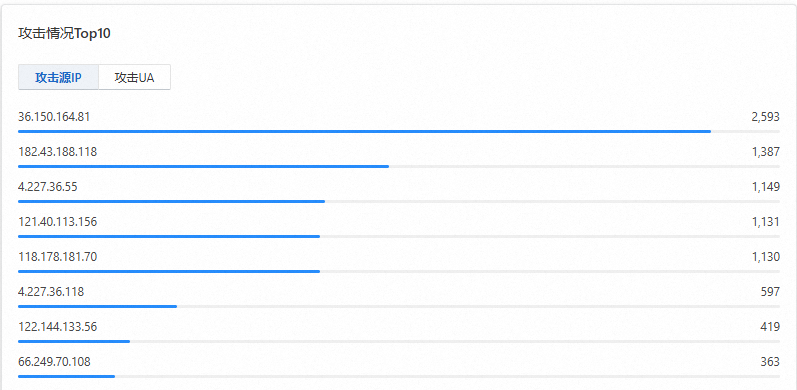Screen dimensions: 797x390
Task: Select the 攻击源IP tab
Action: coord(58,77)
